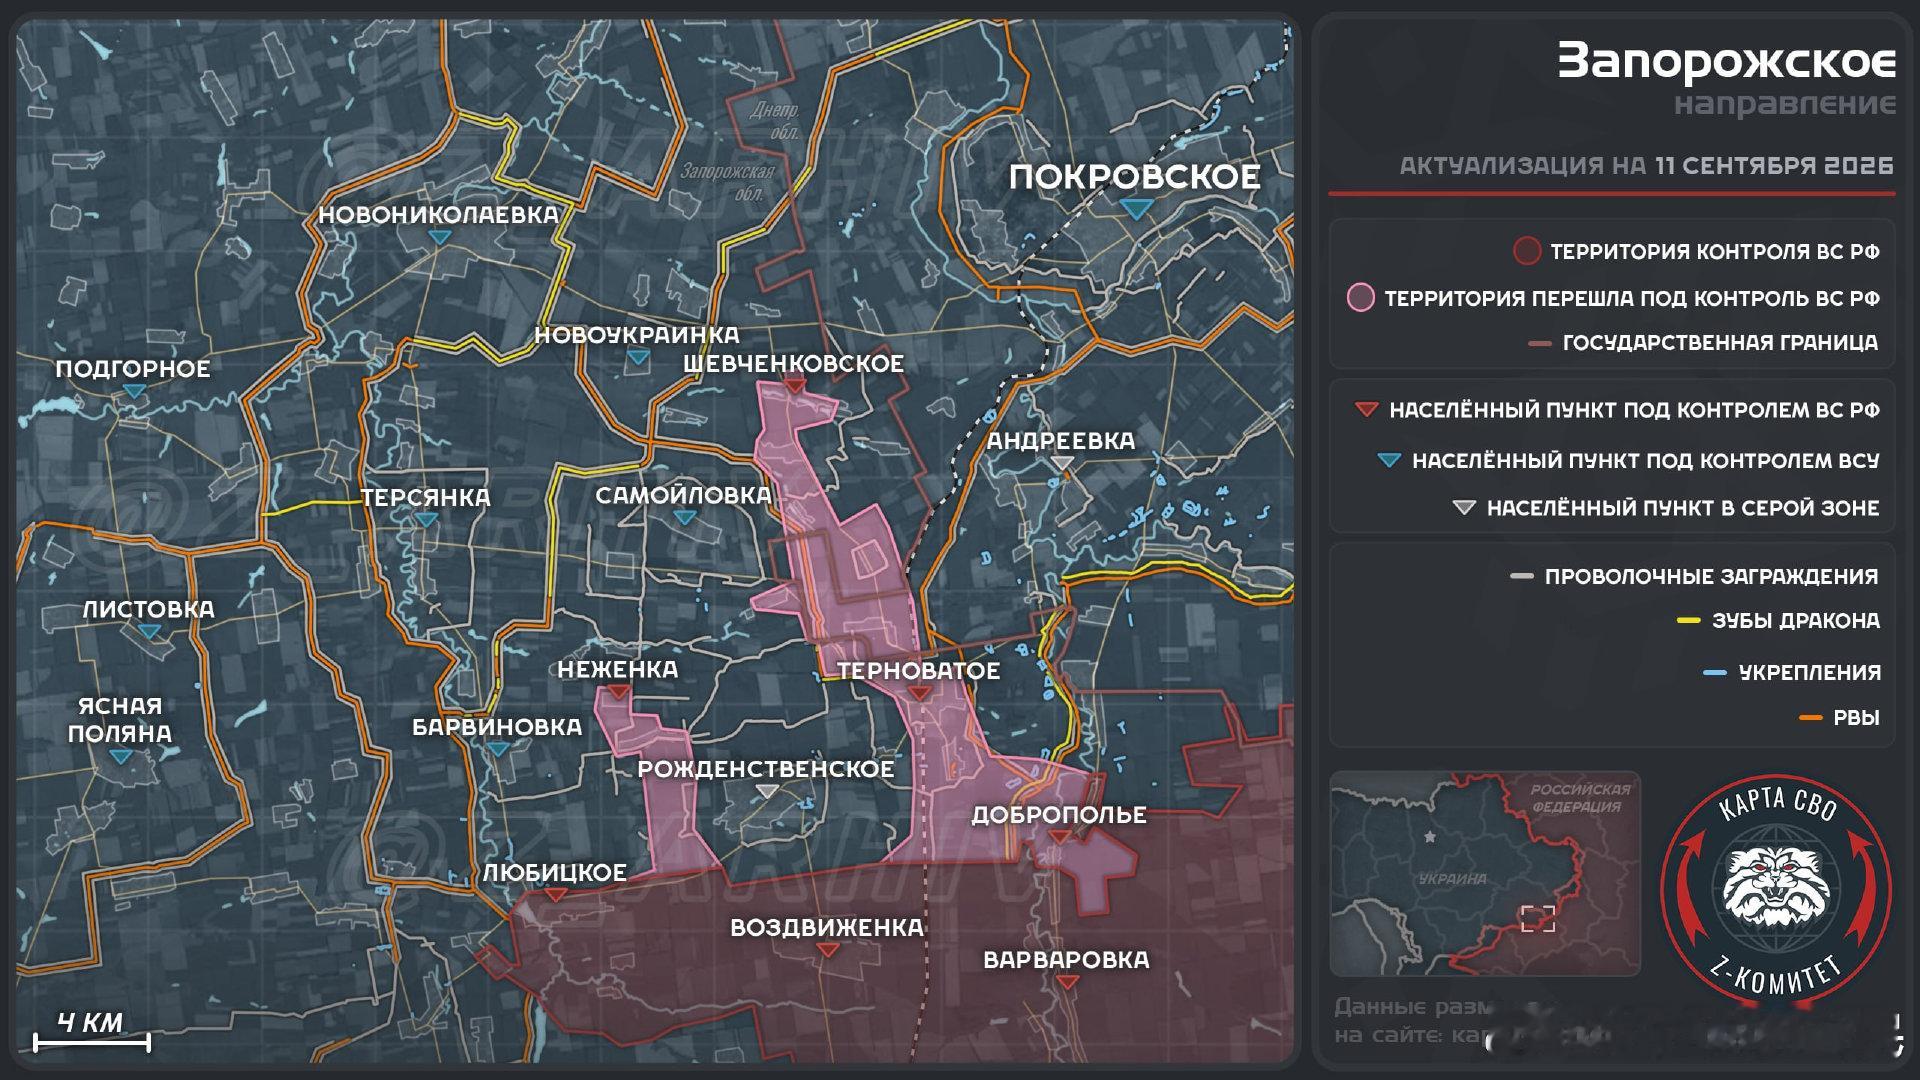Click the yellow dragon's teeth legend line
1920x1080 pixels.
[1688, 621]
